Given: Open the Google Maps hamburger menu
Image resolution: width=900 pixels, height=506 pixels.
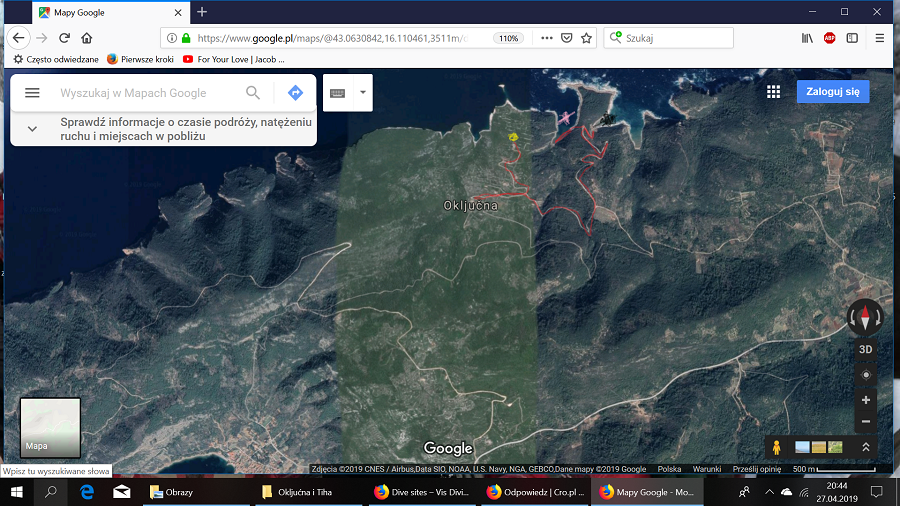Looking at the screenshot, I should (x=32, y=93).
